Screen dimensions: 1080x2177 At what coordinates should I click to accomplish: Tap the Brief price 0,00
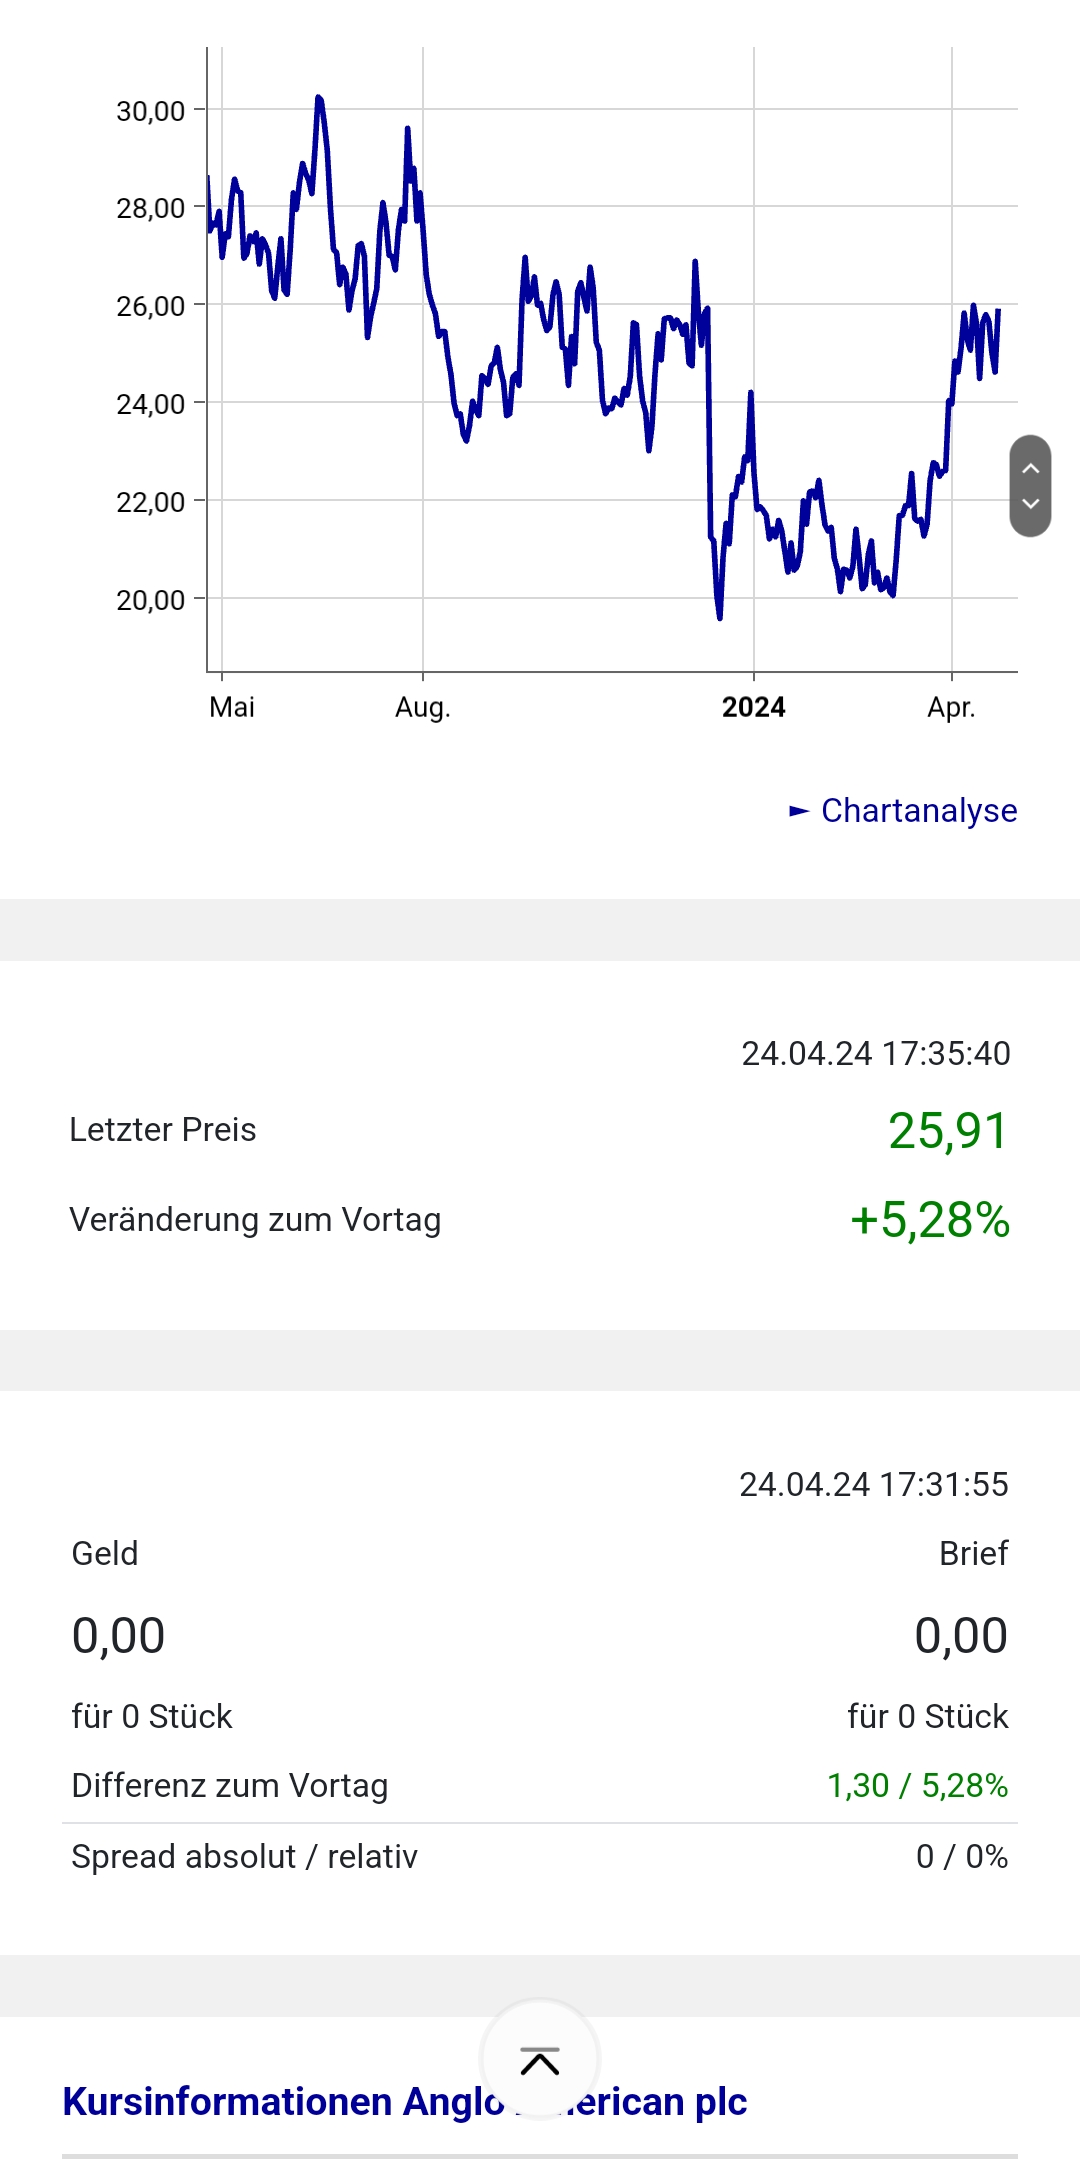961,1636
